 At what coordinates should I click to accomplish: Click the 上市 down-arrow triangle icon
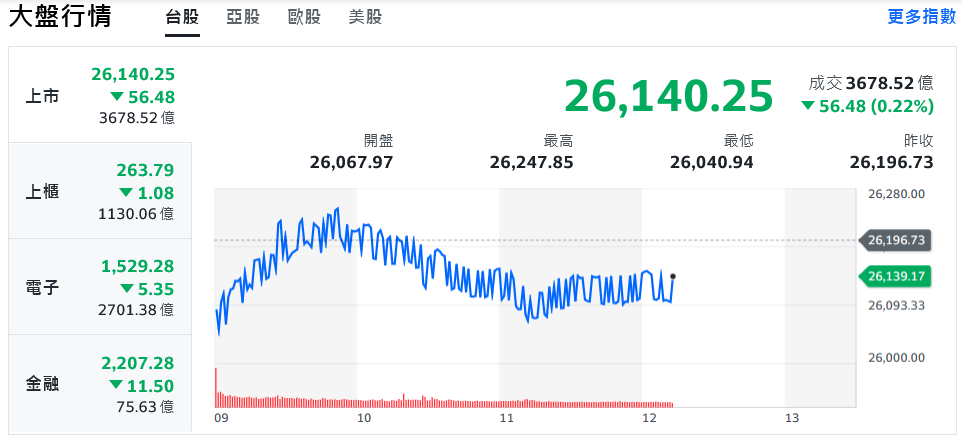[x=117, y=97]
